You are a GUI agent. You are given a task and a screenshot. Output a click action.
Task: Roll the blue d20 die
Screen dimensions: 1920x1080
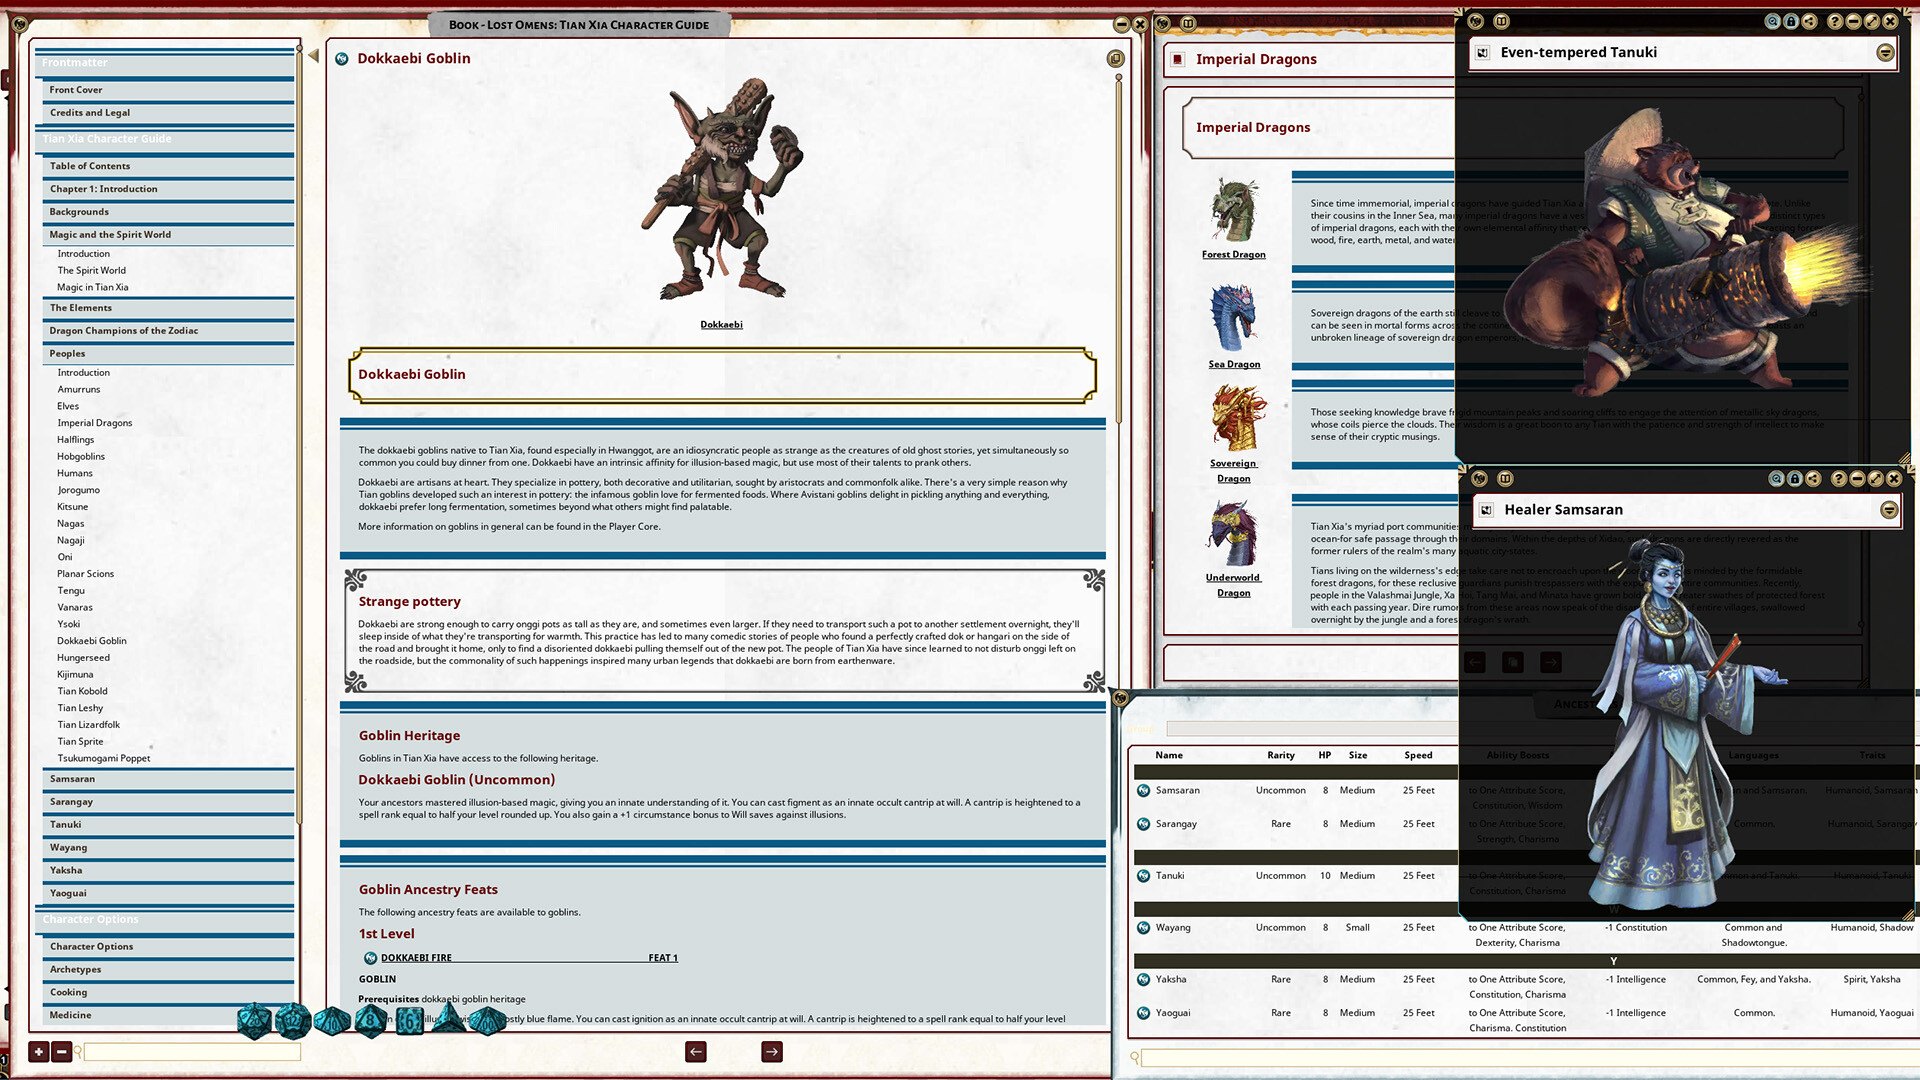tap(254, 1022)
